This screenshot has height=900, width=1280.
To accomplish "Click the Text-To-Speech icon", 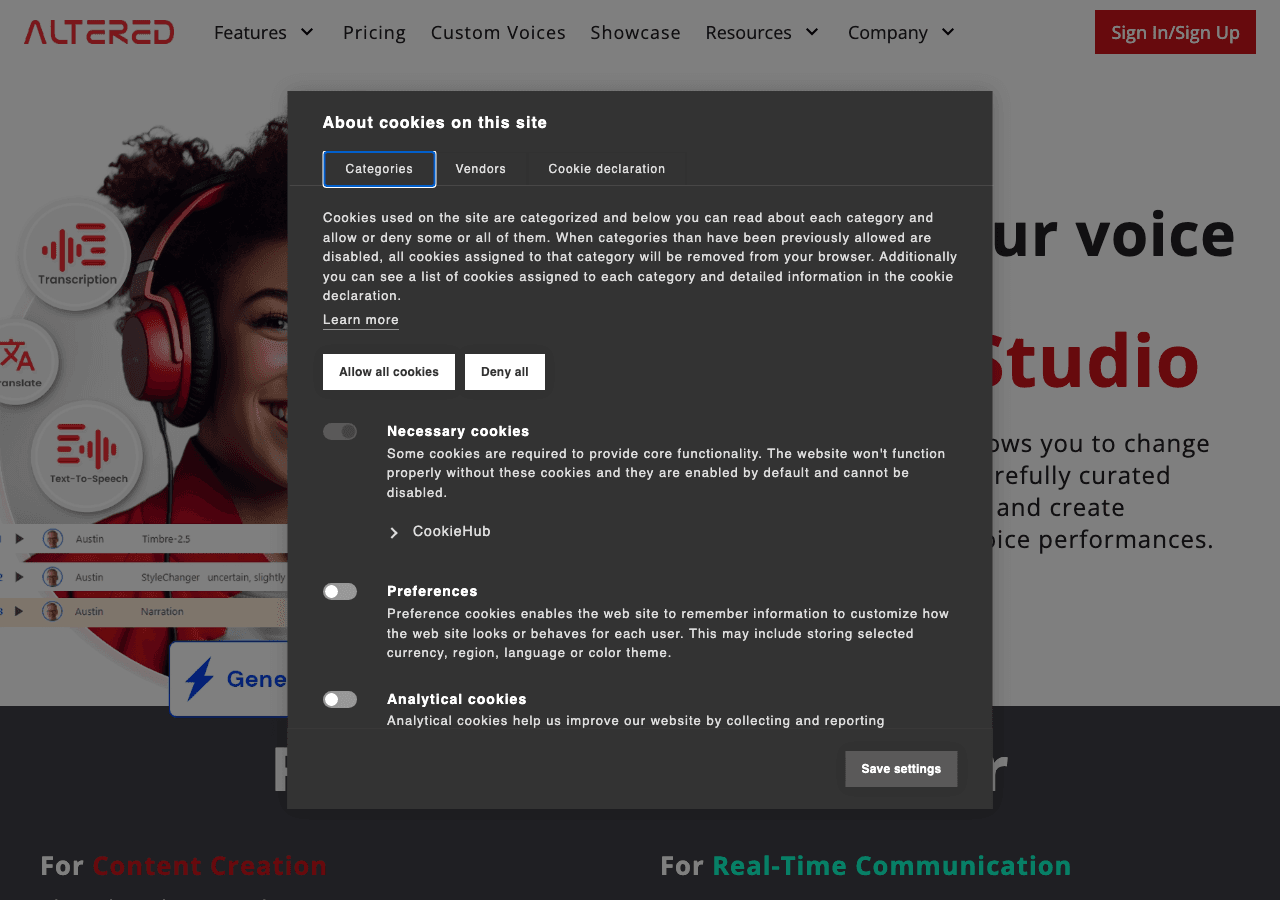I will point(87,446).
